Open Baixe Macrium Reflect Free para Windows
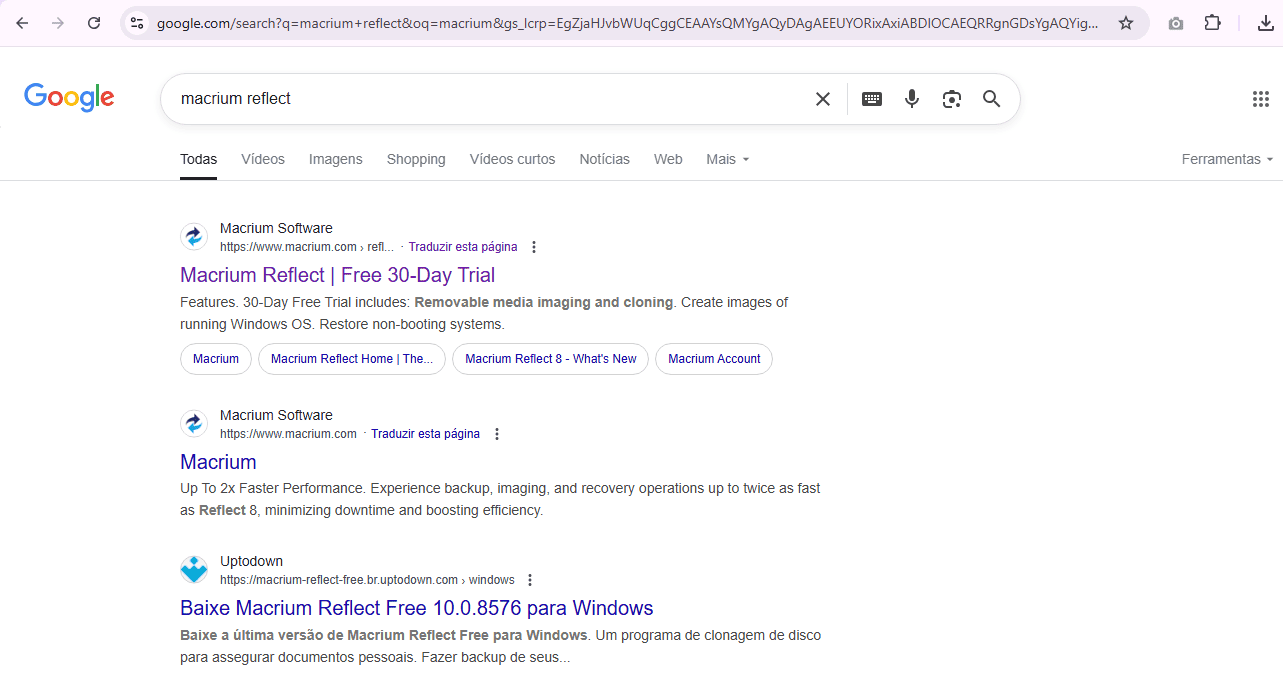 click(x=417, y=608)
